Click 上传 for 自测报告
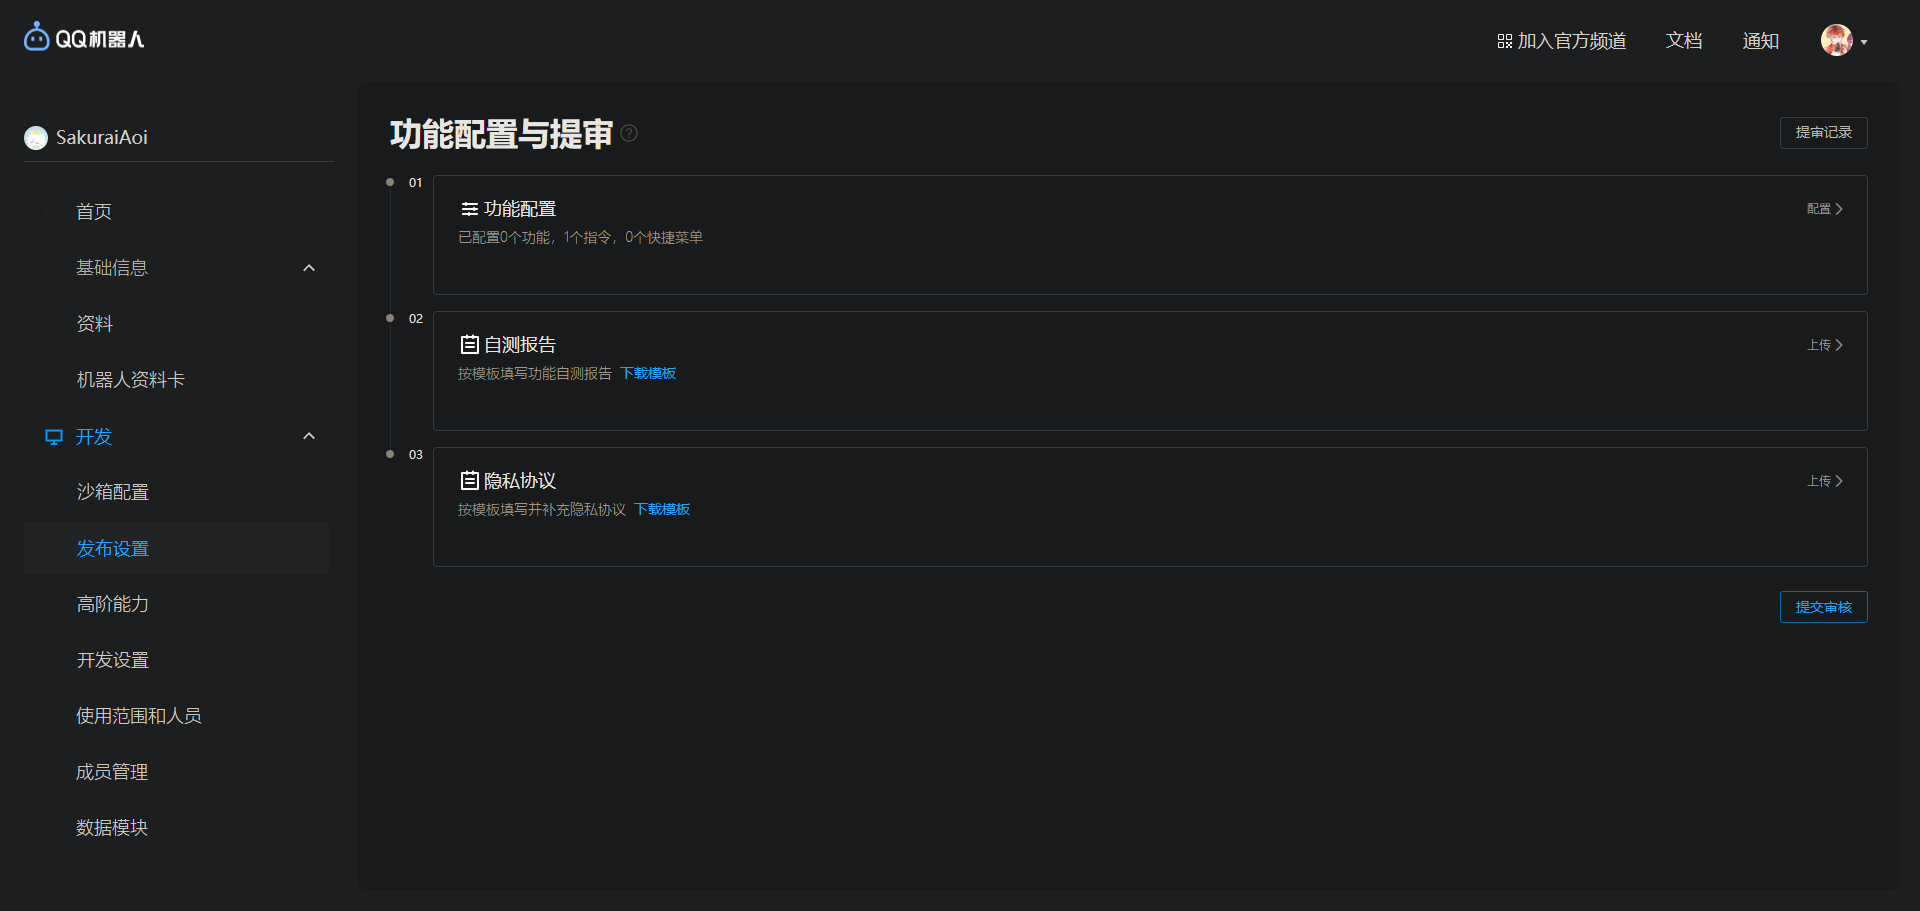The width and height of the screenshot is (1920, 911). coord(1824,345)
